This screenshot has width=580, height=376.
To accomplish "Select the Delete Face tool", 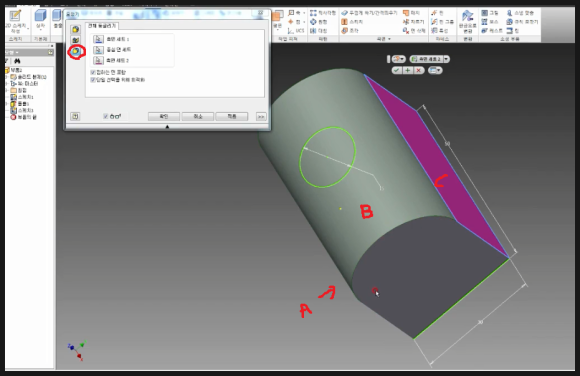I will pos(414,31).
